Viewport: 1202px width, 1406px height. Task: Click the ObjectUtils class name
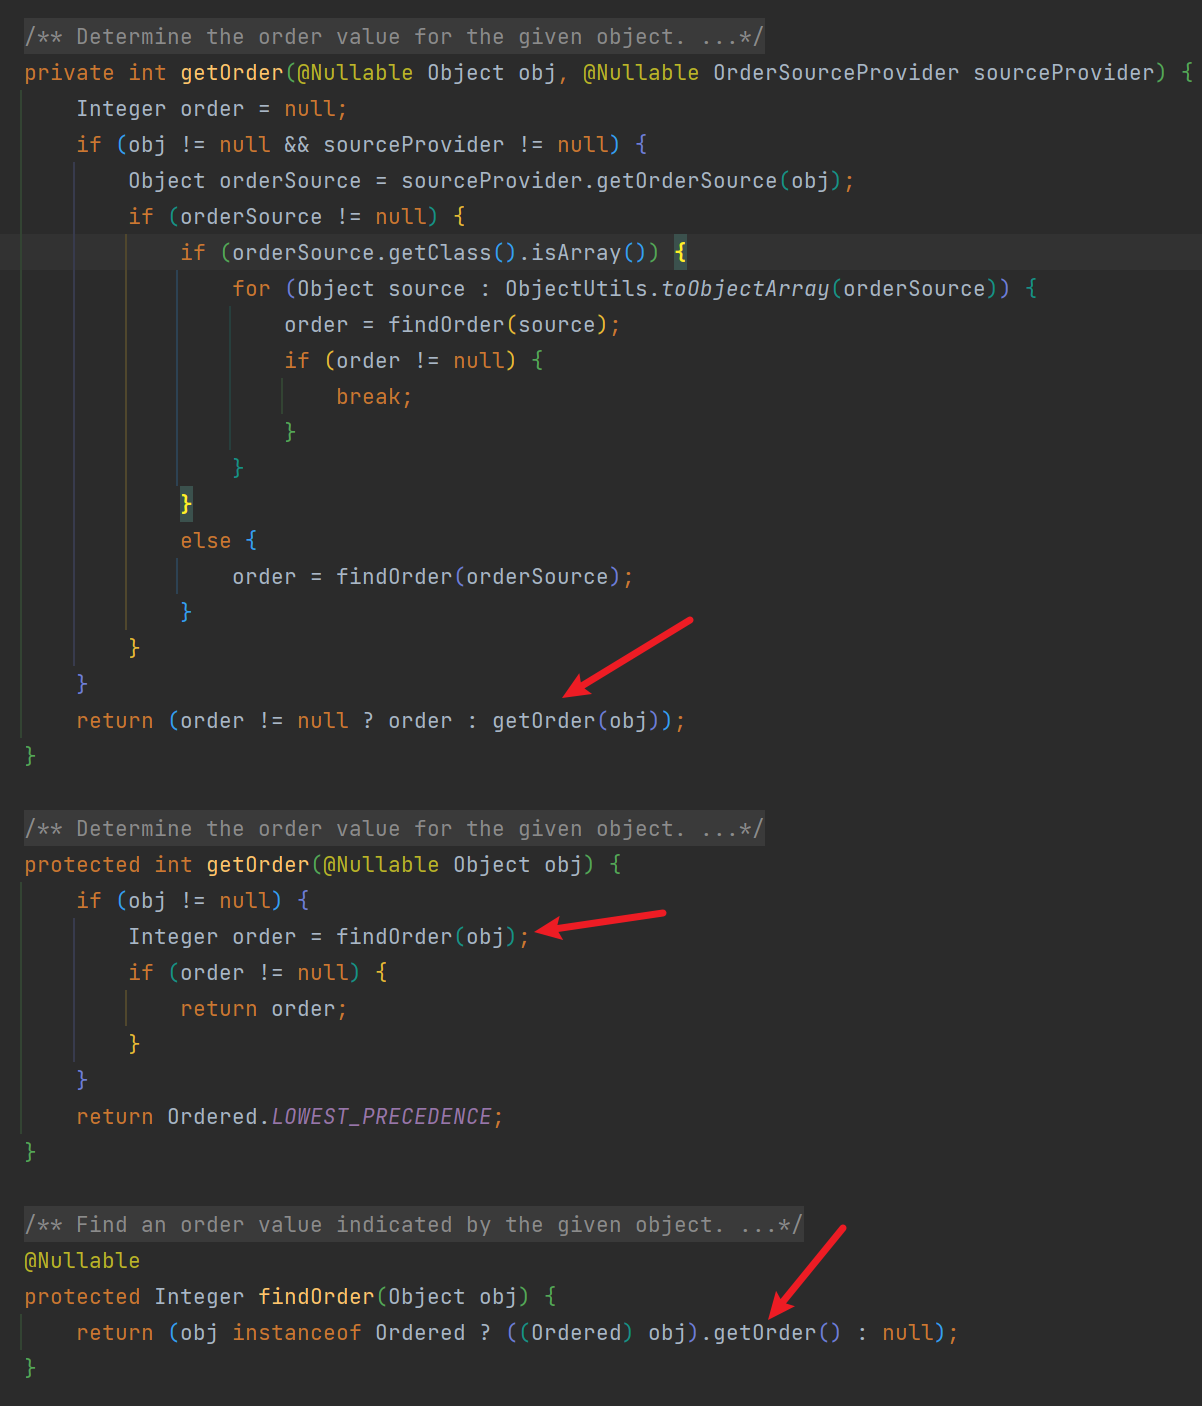point(576,289)
